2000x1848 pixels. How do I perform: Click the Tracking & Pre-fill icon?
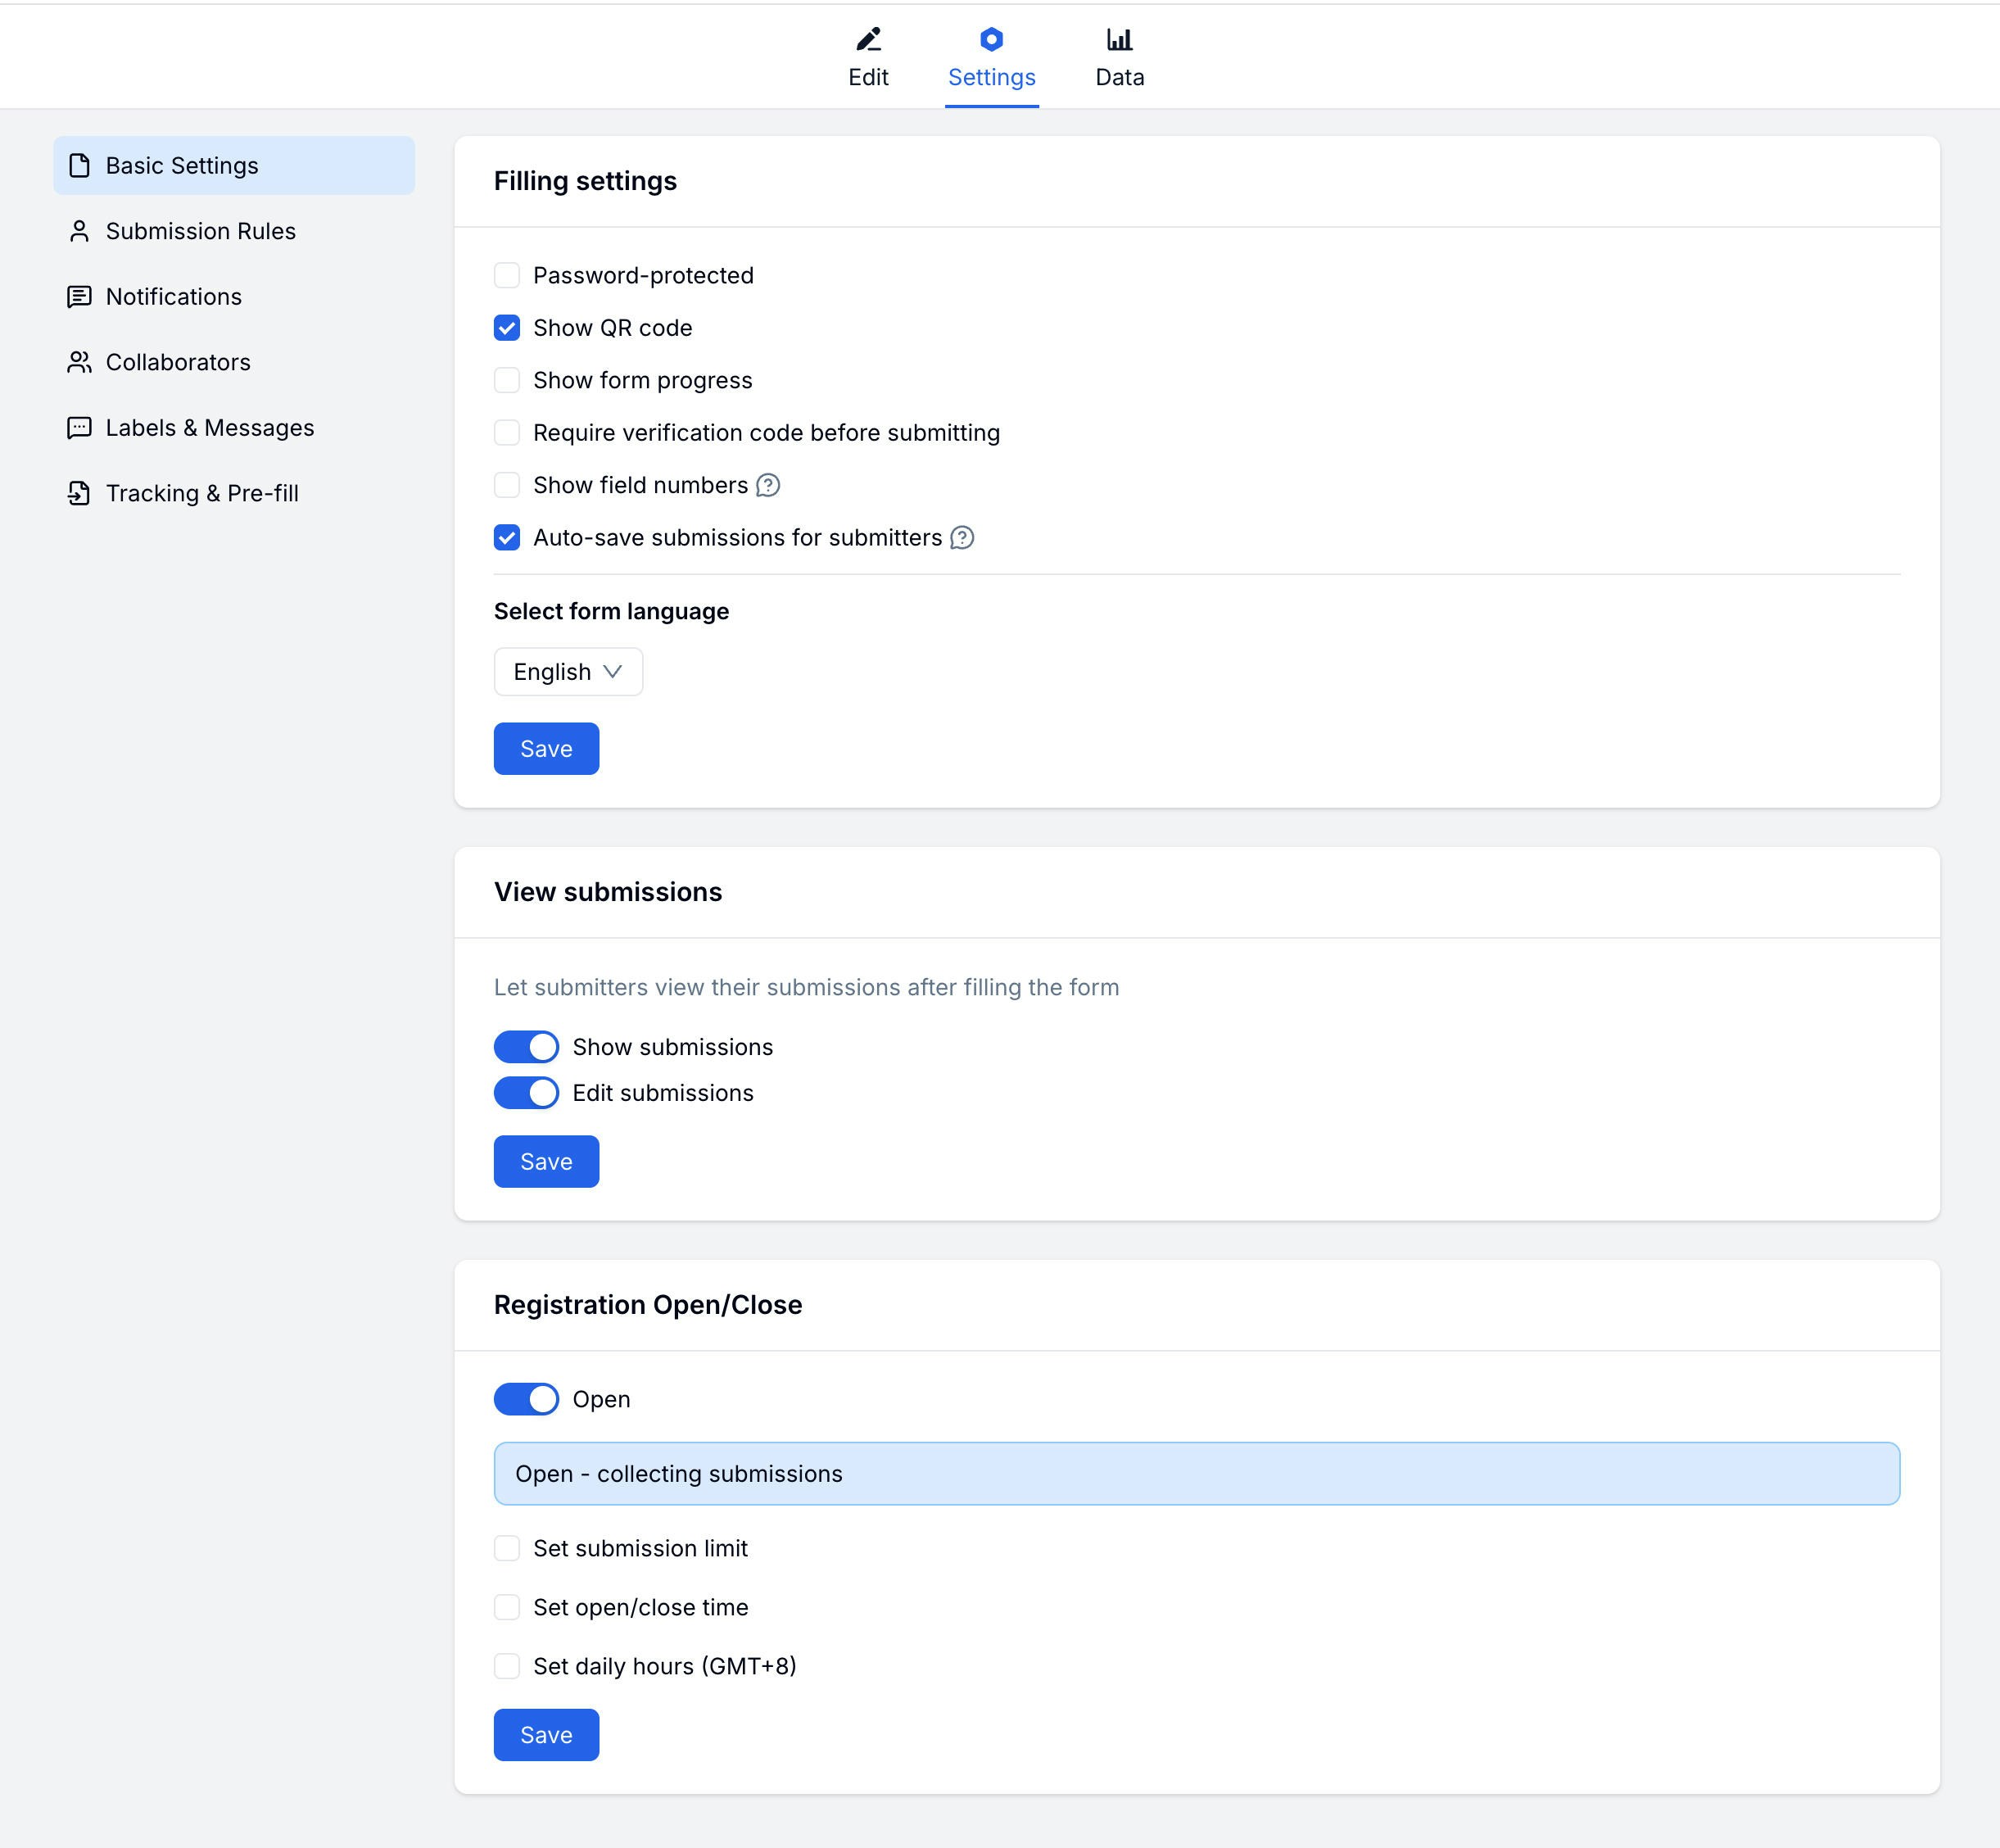tap(79, 493)
